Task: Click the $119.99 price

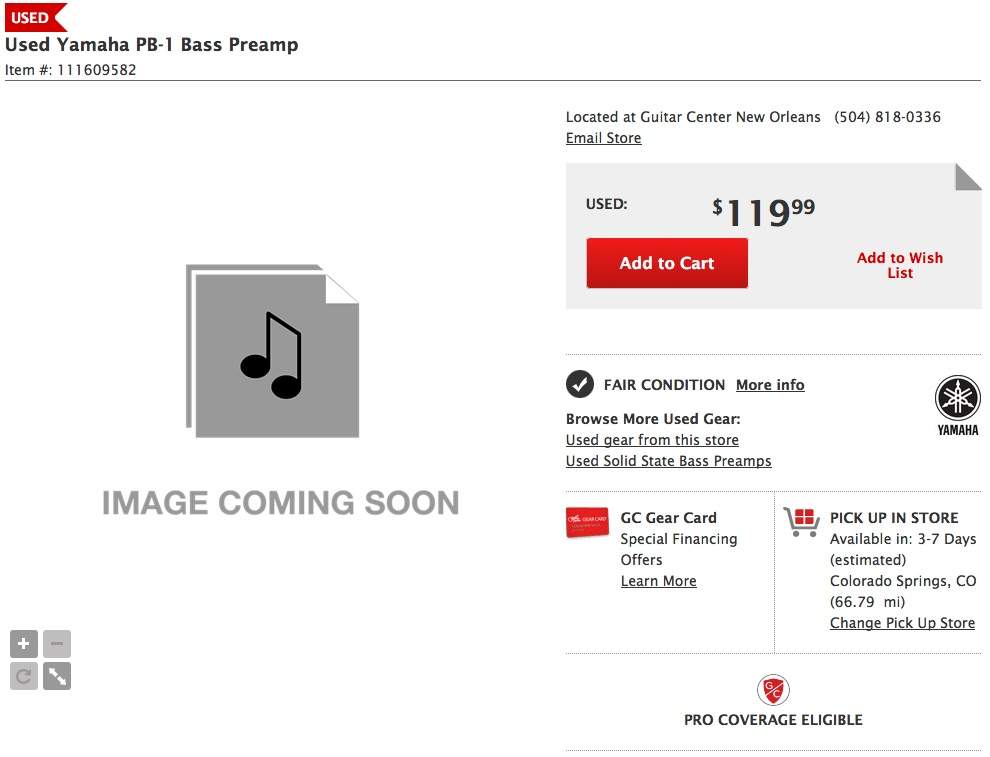Action: [x=763, y=212]
